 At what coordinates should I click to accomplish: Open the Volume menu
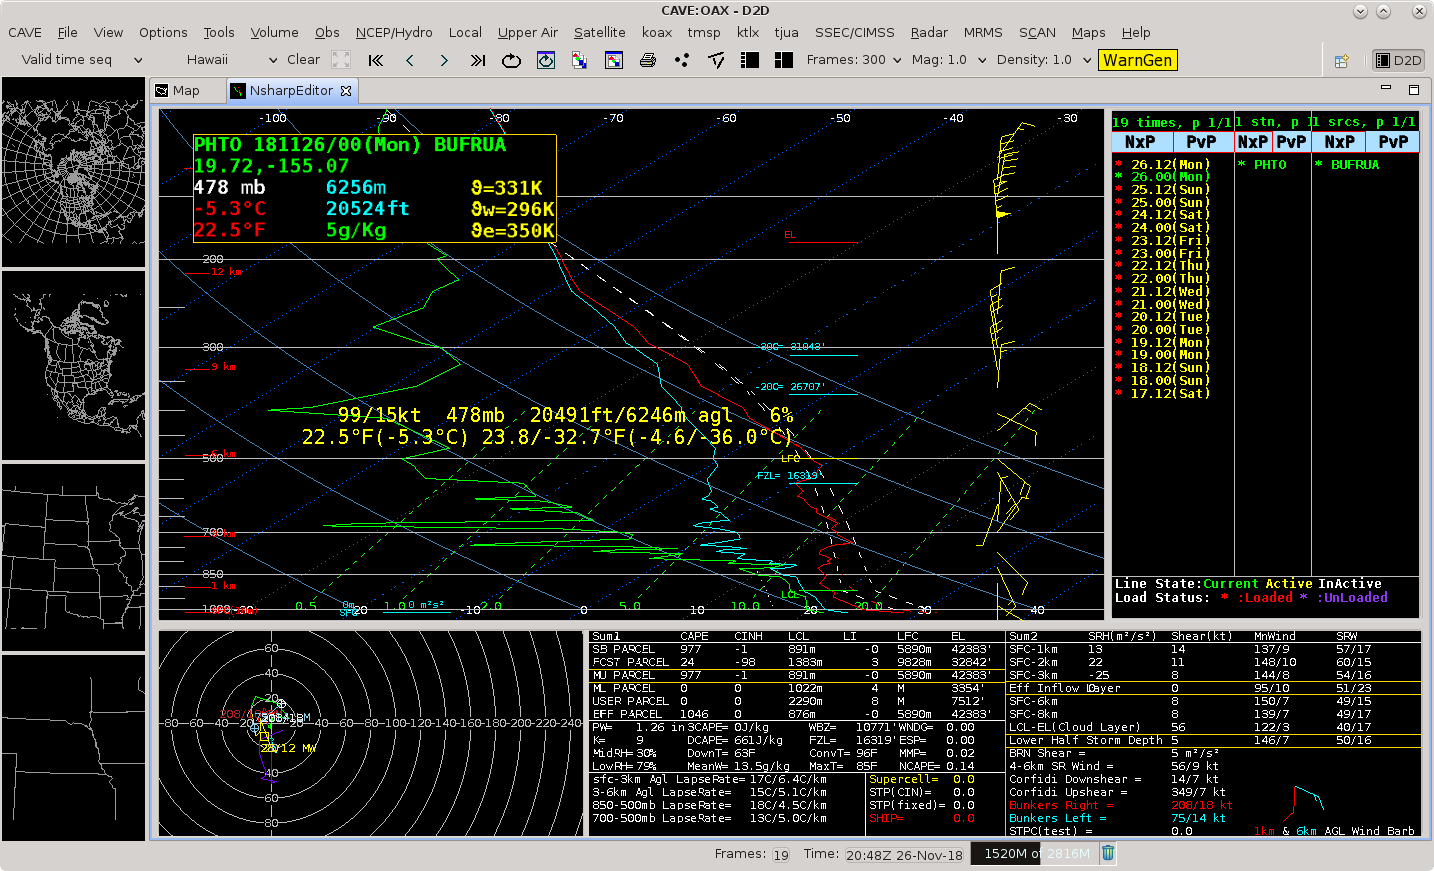click(x=274, y=32)
